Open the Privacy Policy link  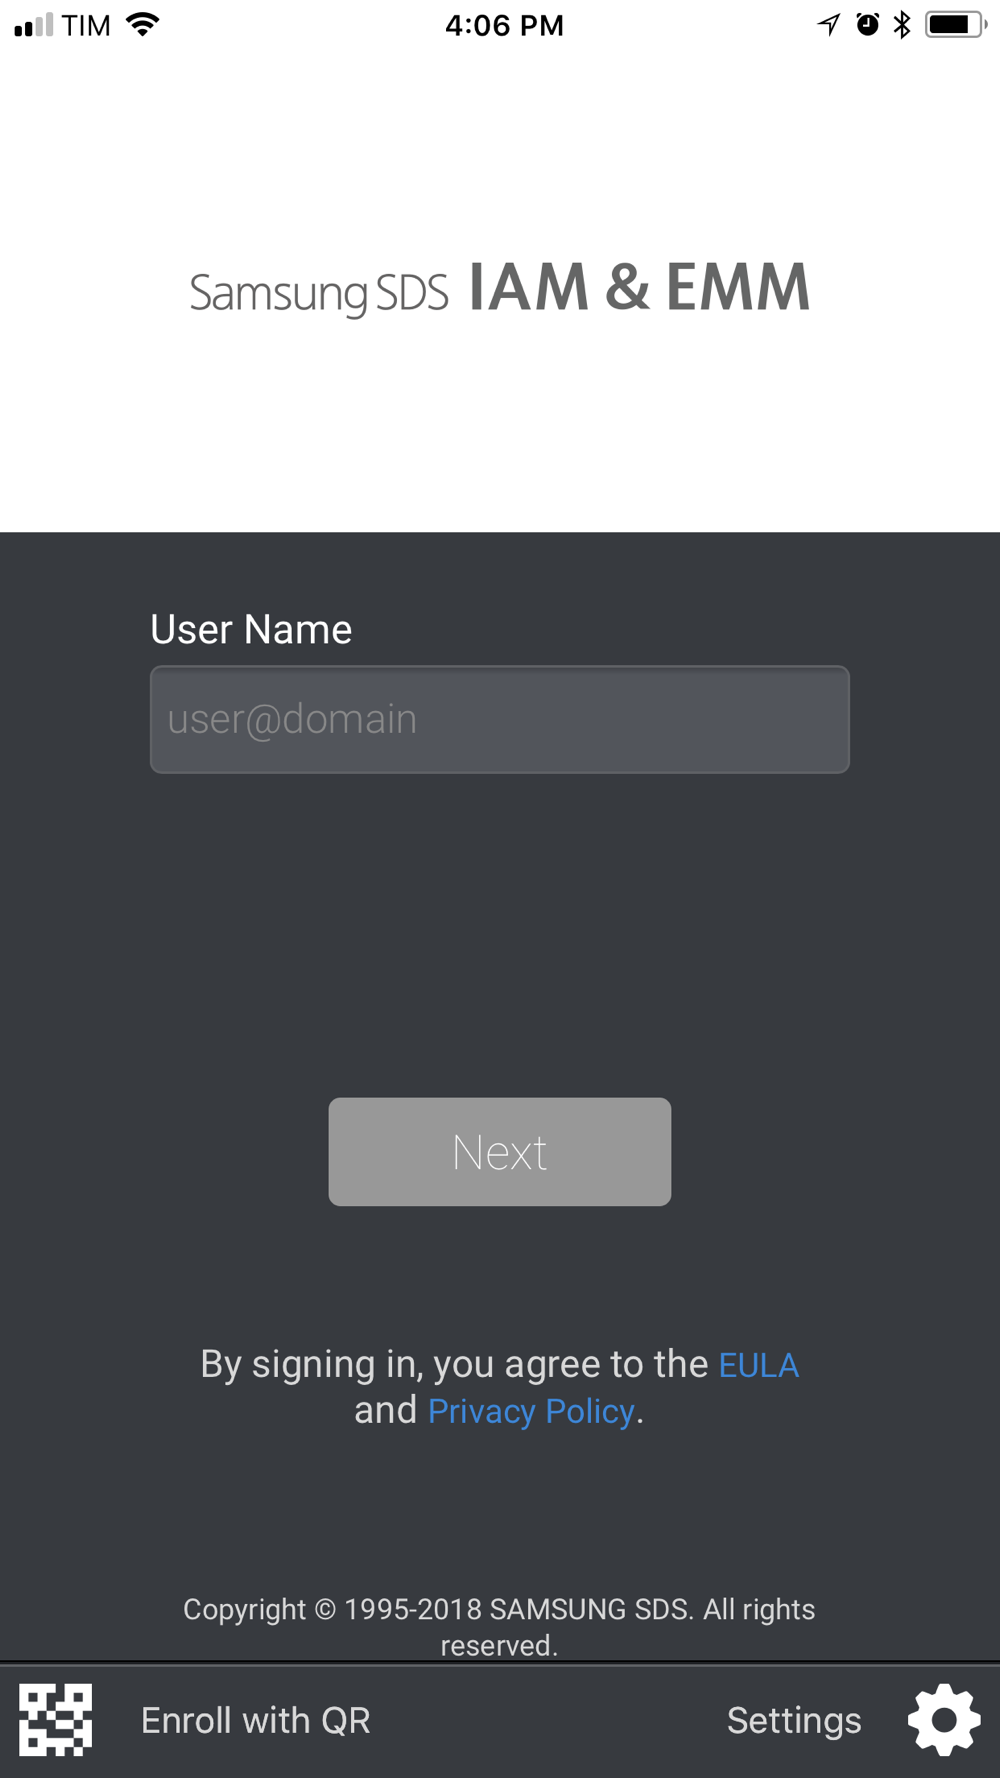click(x=531, y=1411)
